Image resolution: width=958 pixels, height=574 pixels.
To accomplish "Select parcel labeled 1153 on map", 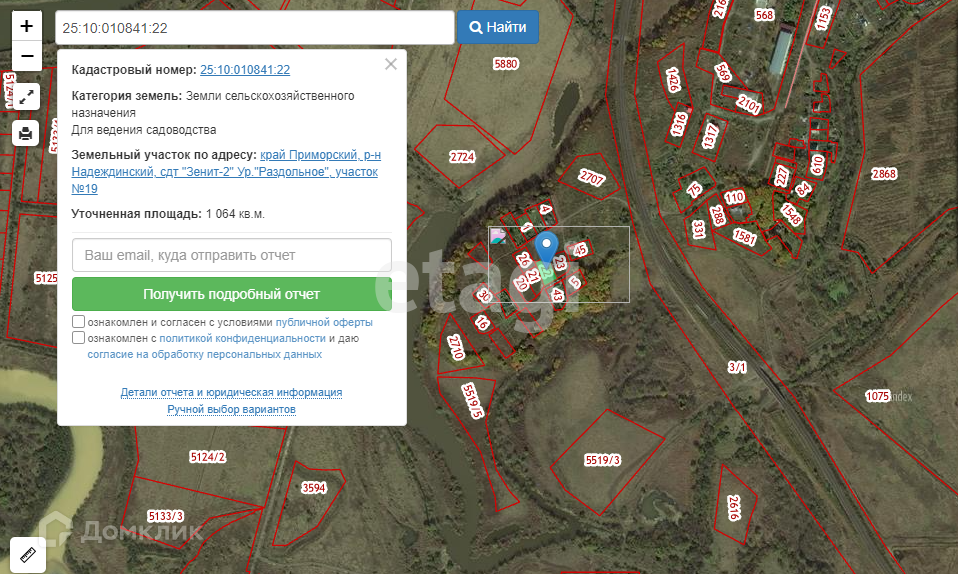I will coord(824,18).
